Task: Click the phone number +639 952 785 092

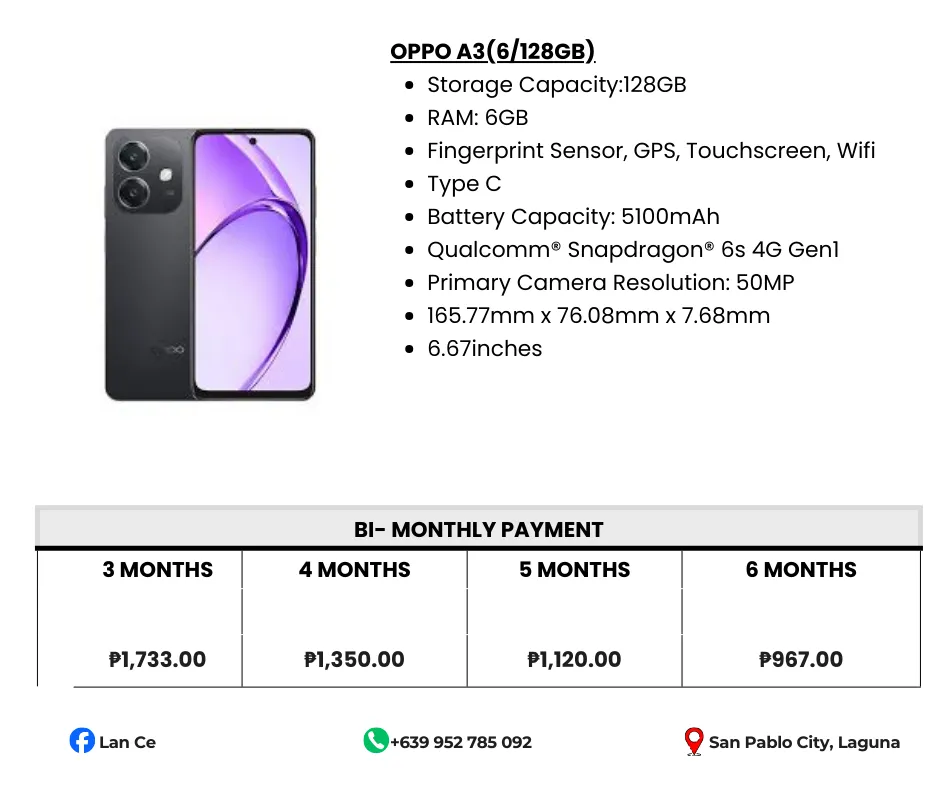Action: 461,742
